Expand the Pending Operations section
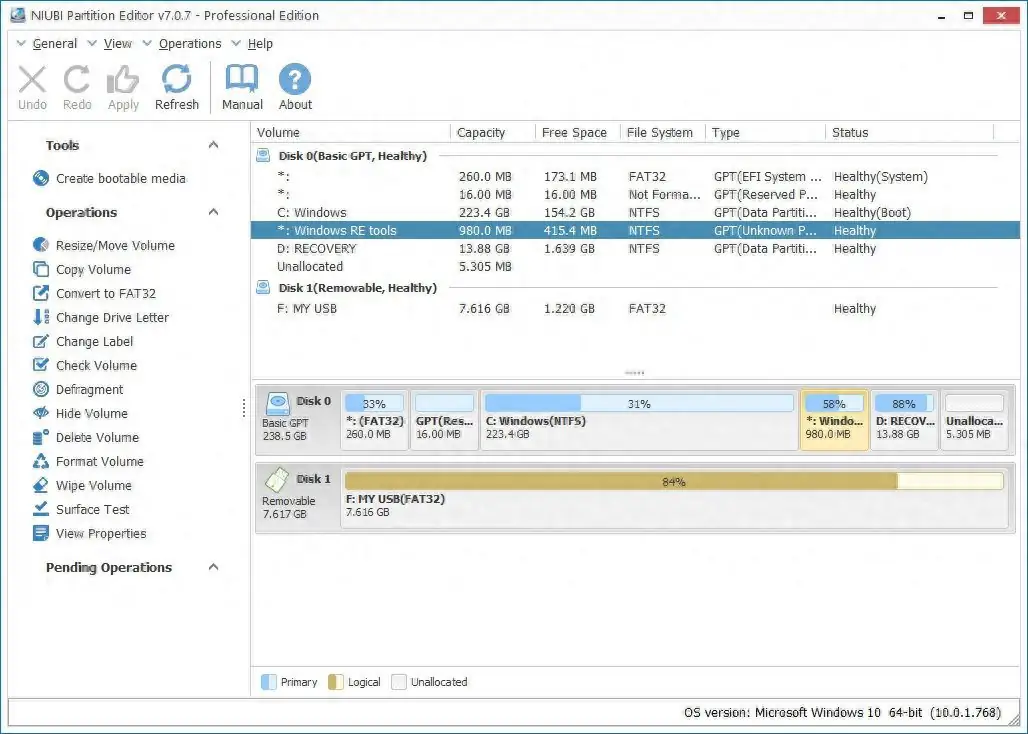 (213, 566)
